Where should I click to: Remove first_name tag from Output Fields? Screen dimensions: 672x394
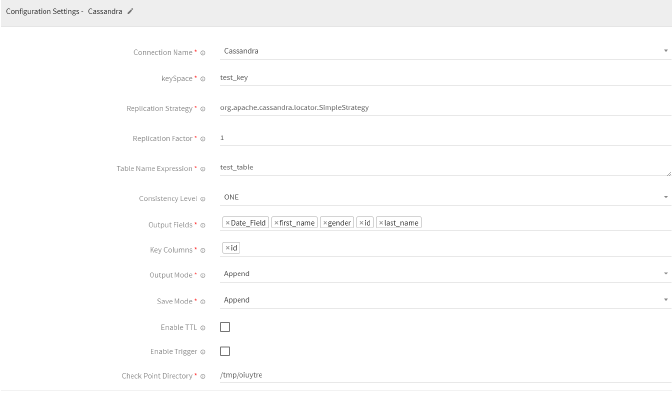pos(276,223)
